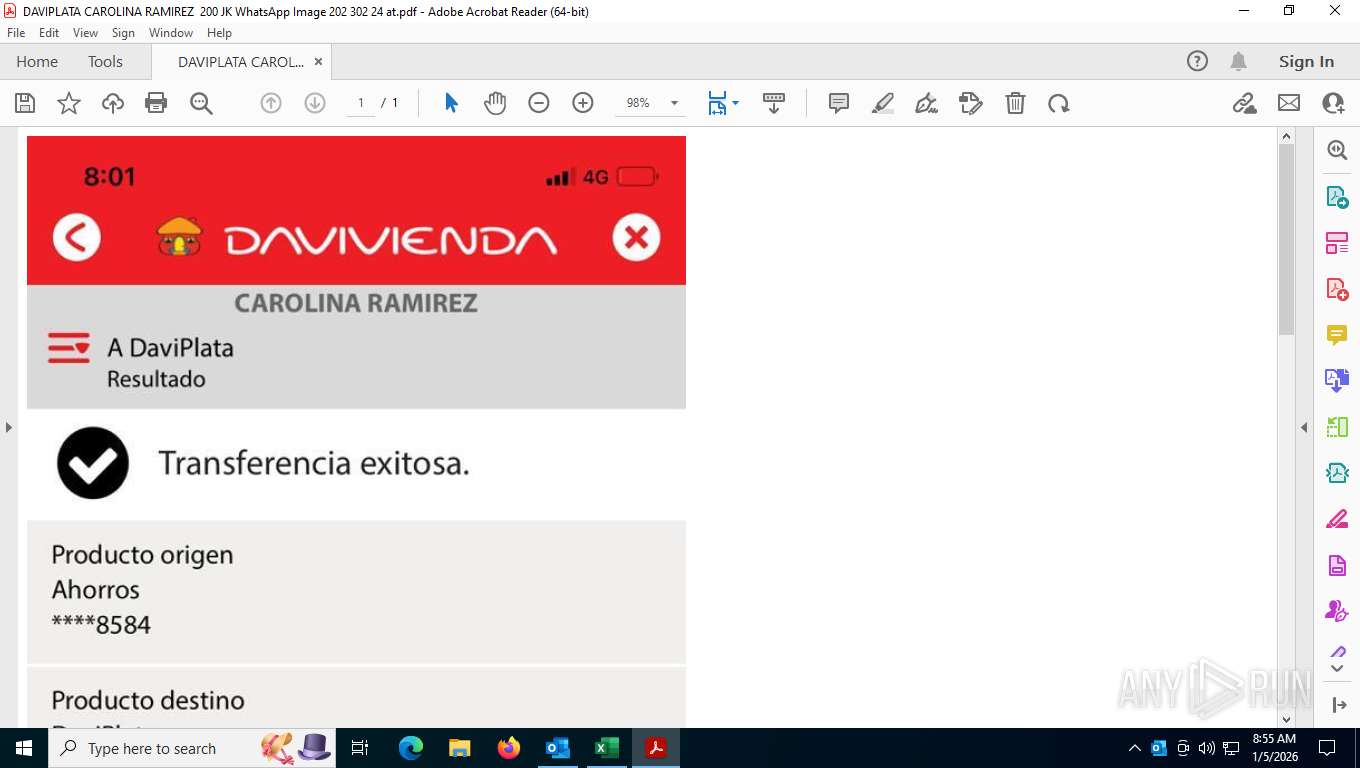Click the page number input field
Image resolution: width=1360 pixels, height=768 pixels.
(x=361, y=103)
